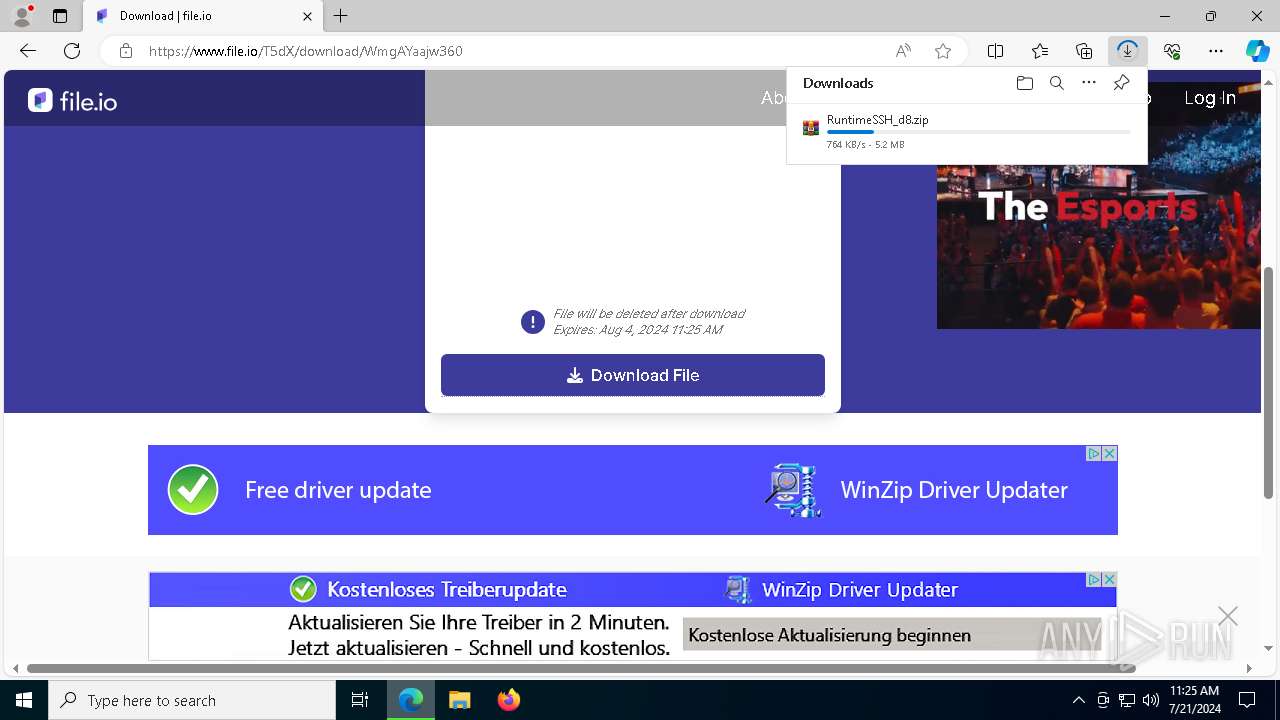This screenshot has width=1280, height=720.
Task: Click the Download File button
Action: tap(633, 375)
